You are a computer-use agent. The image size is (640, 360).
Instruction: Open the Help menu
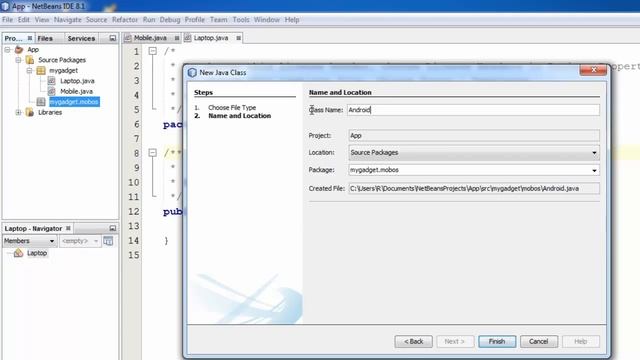(x=292, y=20)
